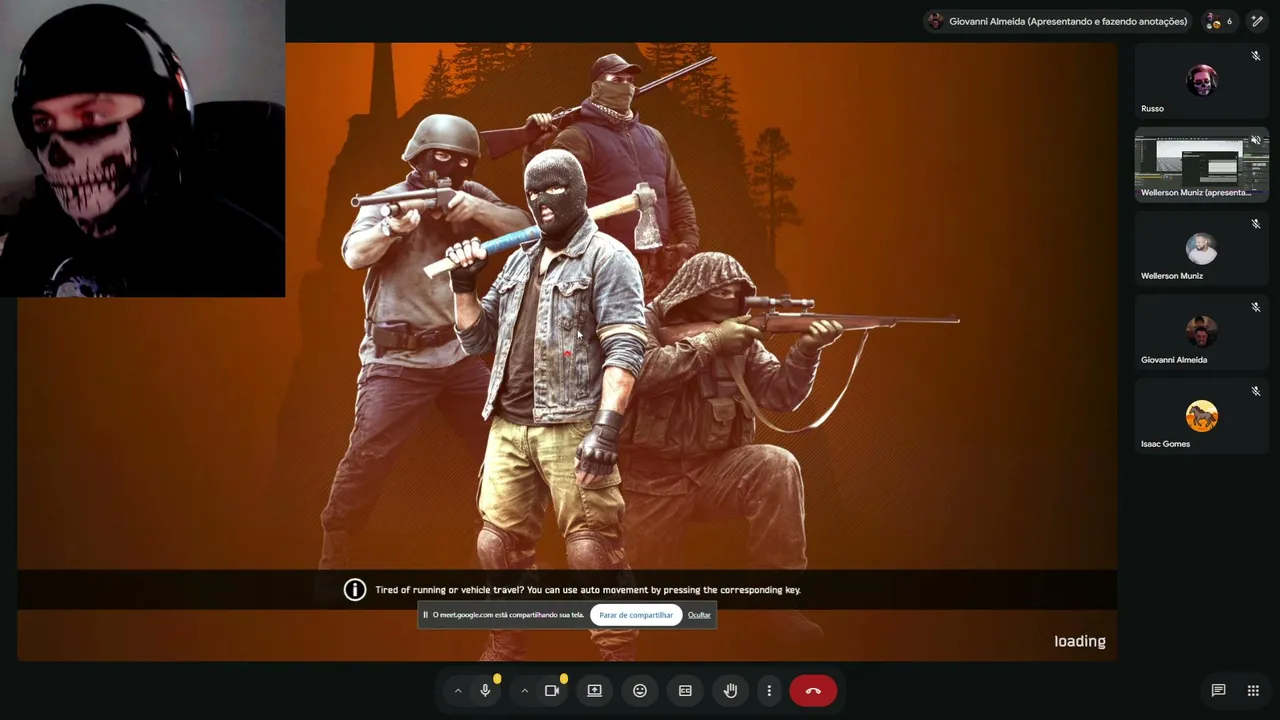
Task: Click the "Russo" name label
Action: (x=1152, y=109)
